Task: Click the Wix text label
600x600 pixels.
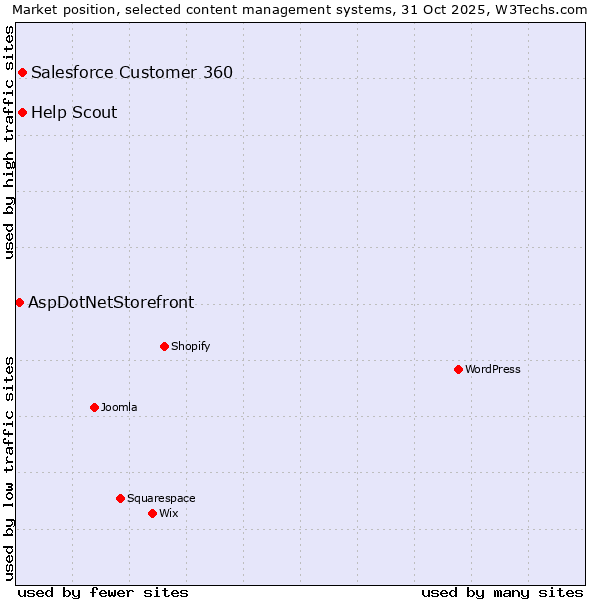Action: (168, 513)
